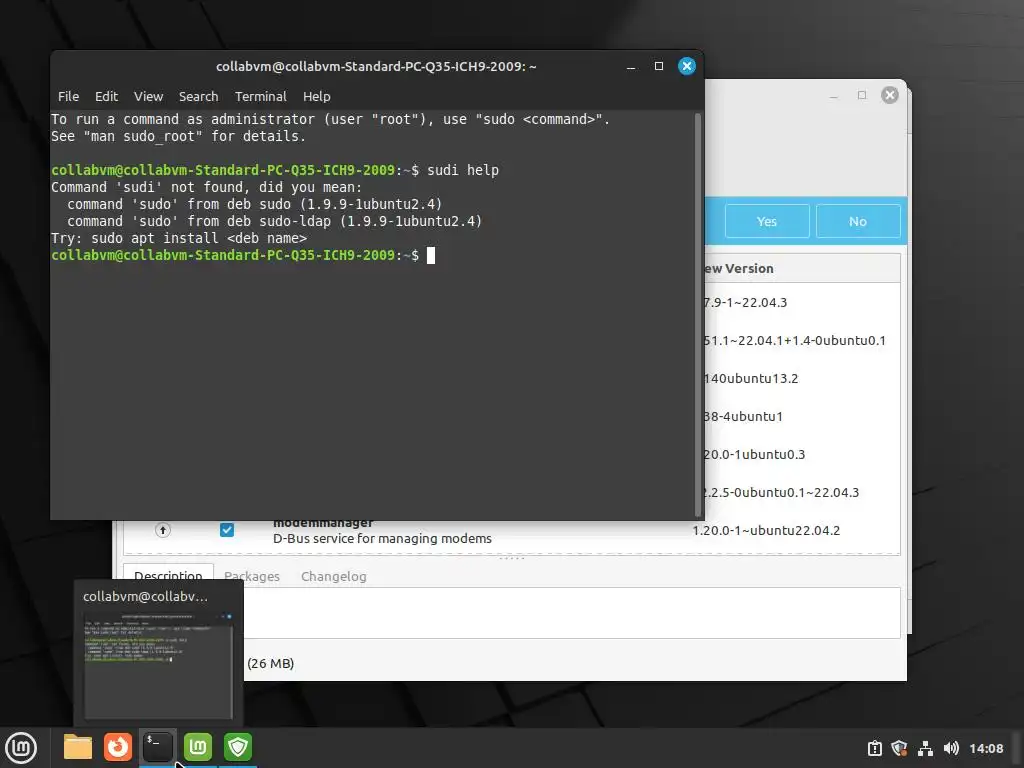Open the Linux Mint start menu

tap(21, 748)
